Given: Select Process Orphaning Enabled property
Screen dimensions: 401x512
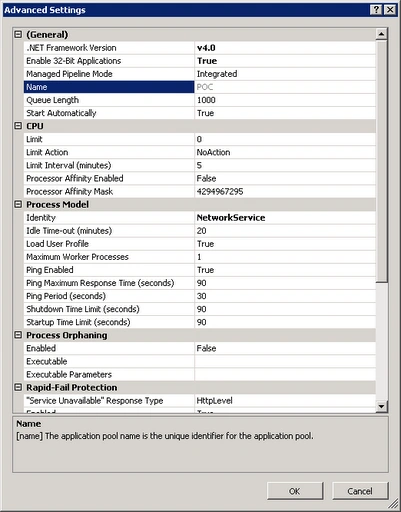Looking at the screenshot, I should pos(109,348).
